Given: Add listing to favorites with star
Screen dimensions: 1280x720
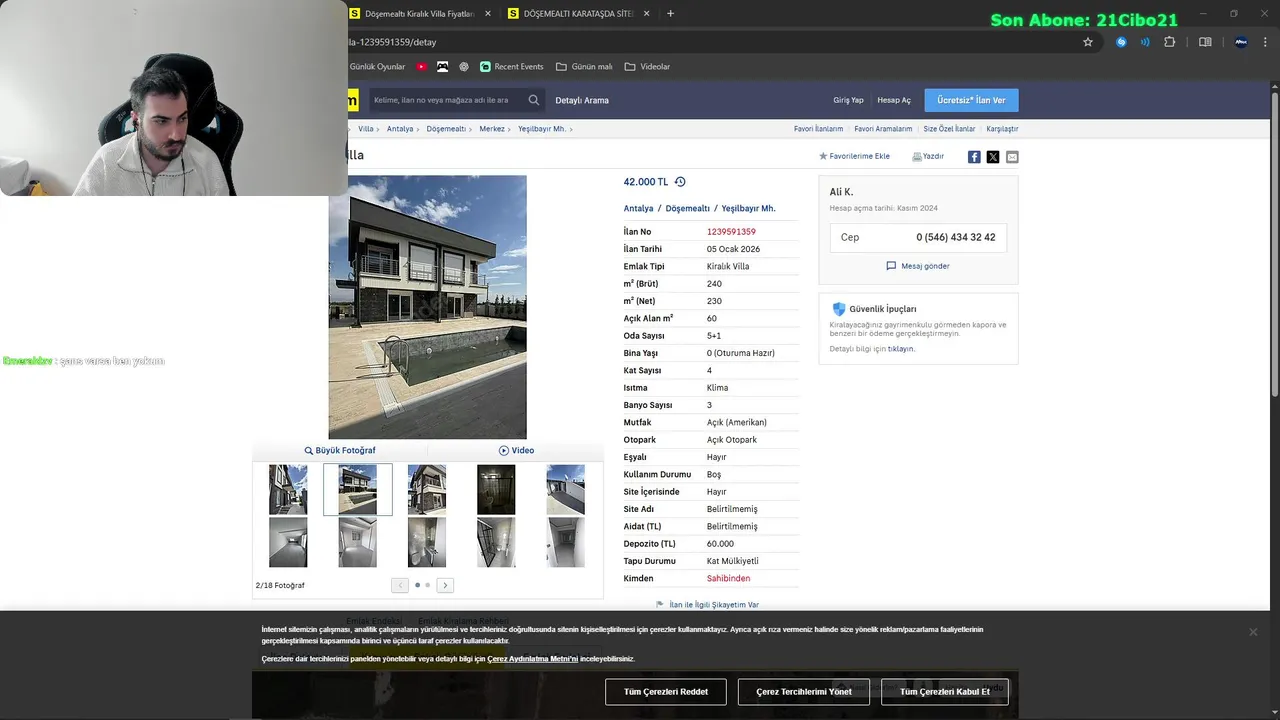Looking at the screenshot, I should [x=854, y=156].
